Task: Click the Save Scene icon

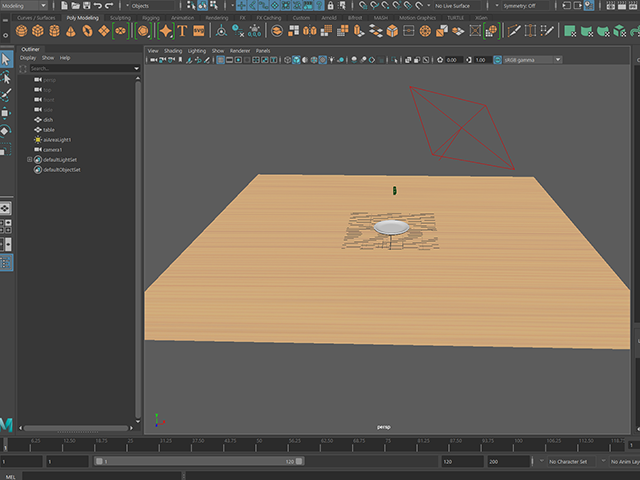Action: (x=87, y=6)
